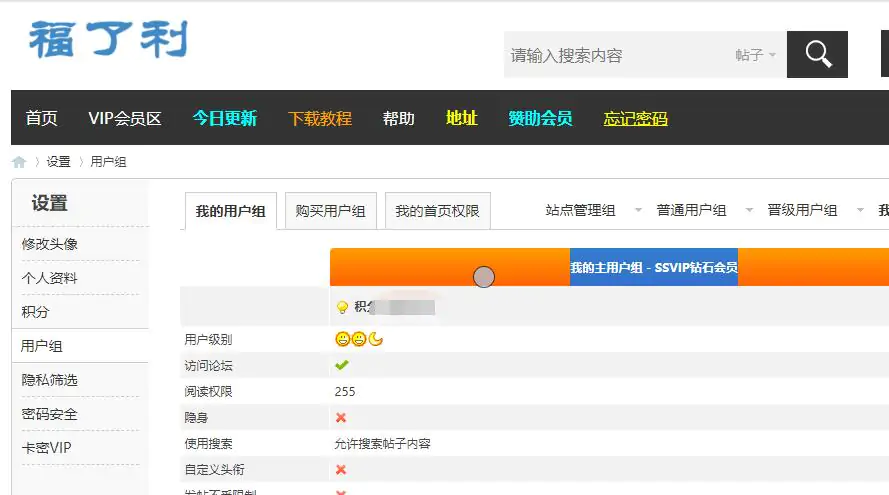The image size is (889, 495).
Task: Open 密码安全 in settings sidebar
Action: pos(49,414)
